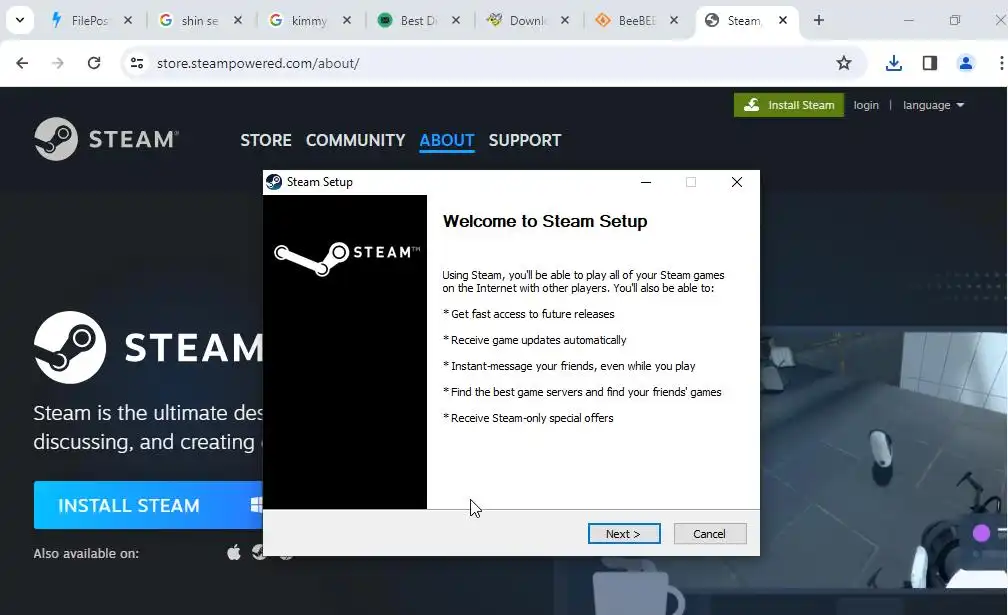Screen dimensions: 1008x615
Task: Reload the page with refresh icon
Action: (x=94, y=63)
